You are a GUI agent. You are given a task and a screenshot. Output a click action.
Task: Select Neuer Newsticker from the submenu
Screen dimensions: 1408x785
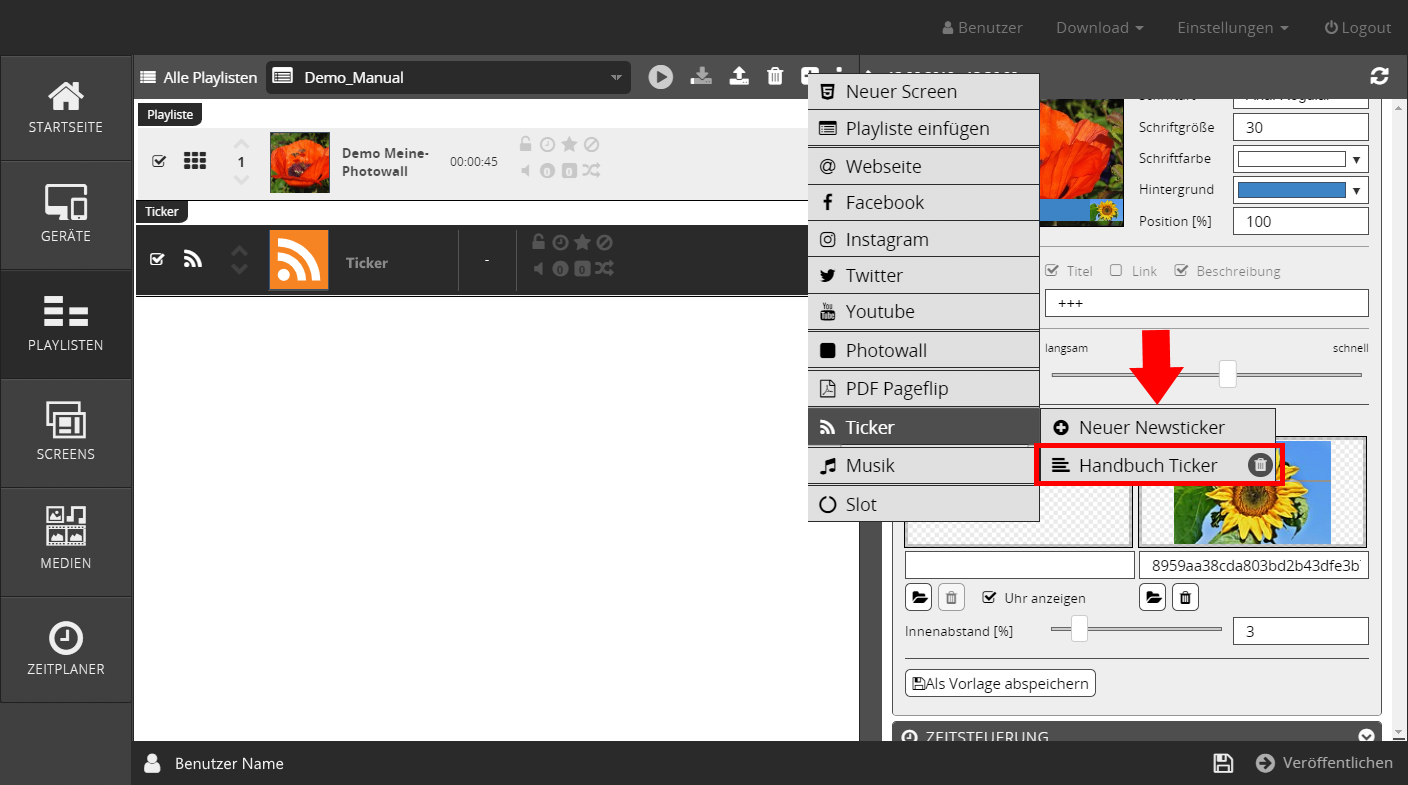point(1151,427)
